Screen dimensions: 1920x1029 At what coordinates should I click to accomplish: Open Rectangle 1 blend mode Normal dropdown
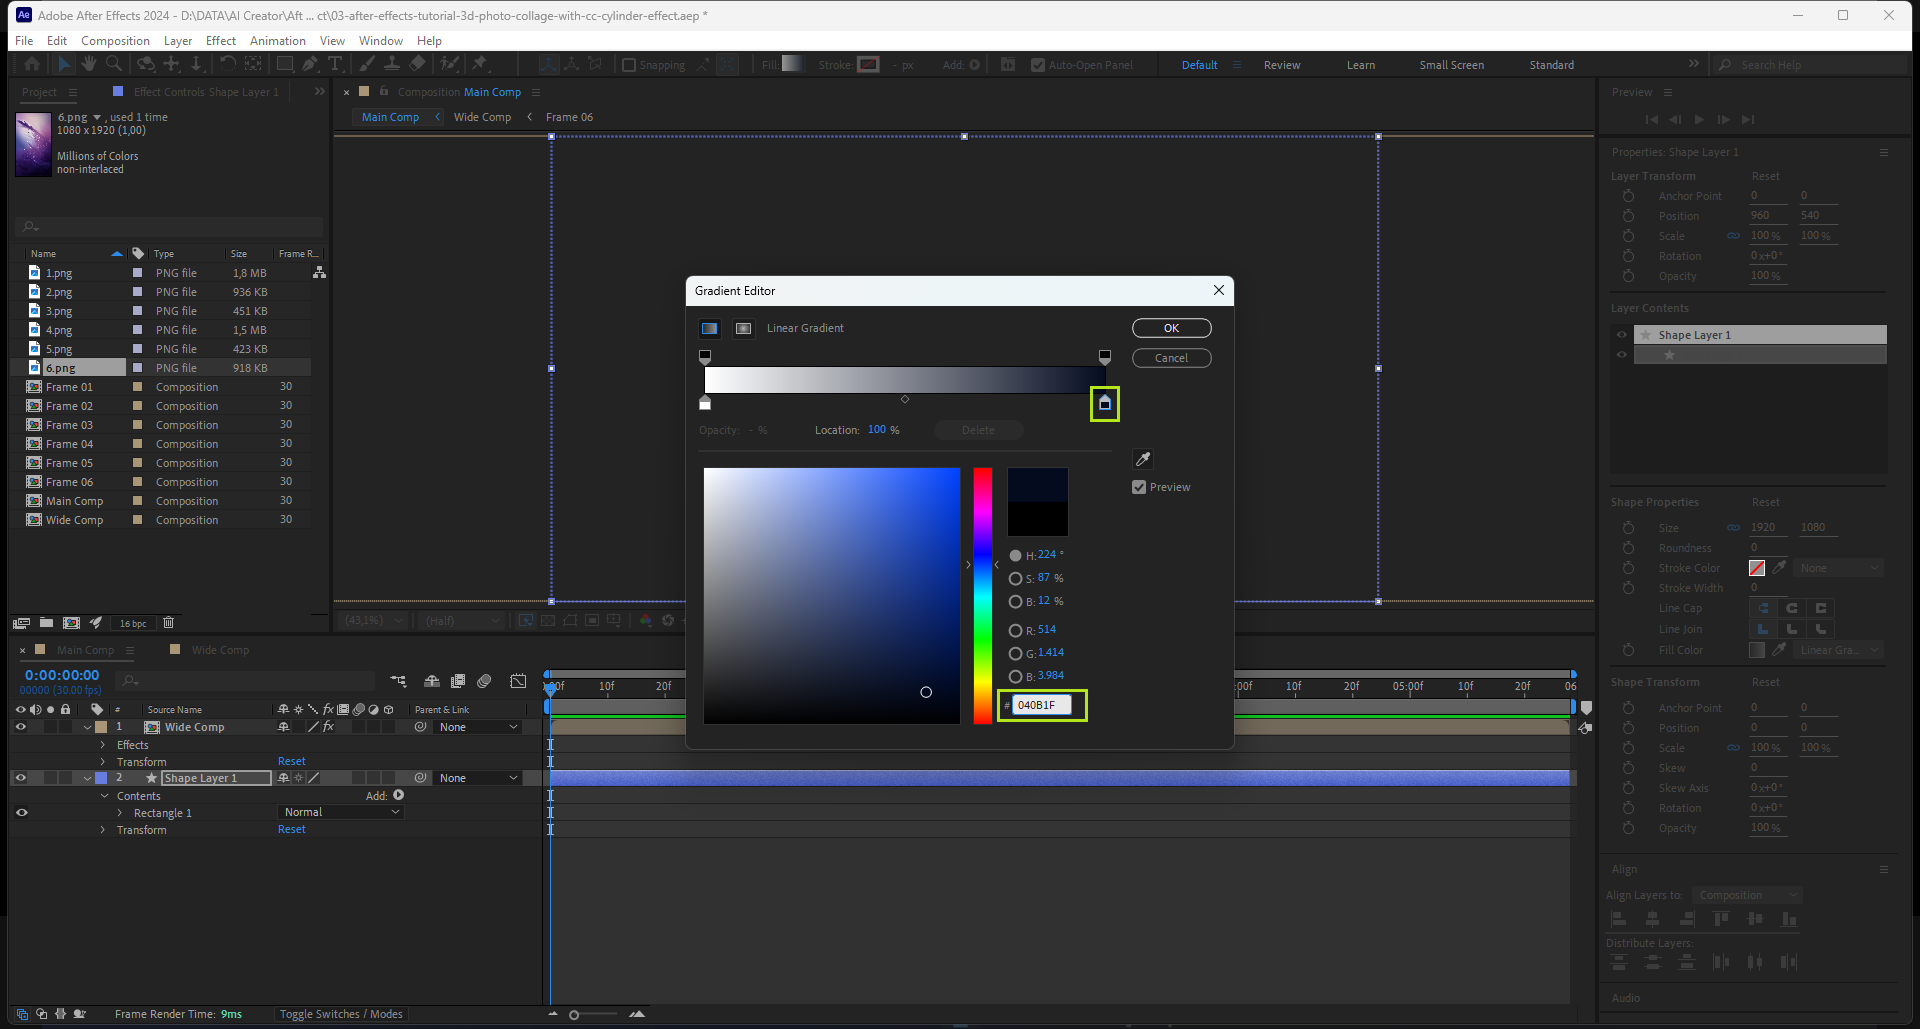click(x=341, y=812)
